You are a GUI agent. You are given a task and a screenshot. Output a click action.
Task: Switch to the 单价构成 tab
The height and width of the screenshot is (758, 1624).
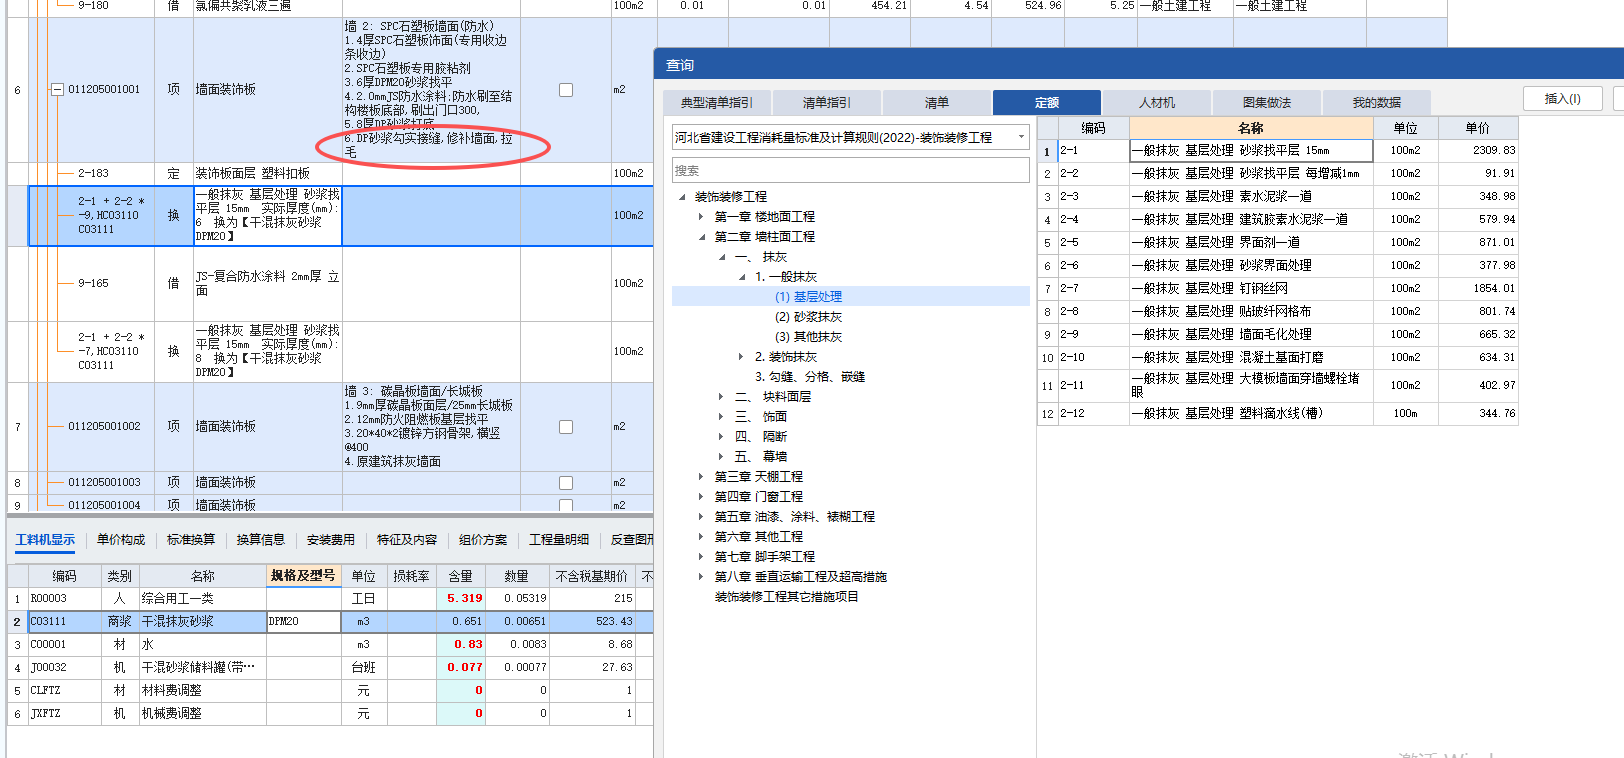[x=121, y=540]
